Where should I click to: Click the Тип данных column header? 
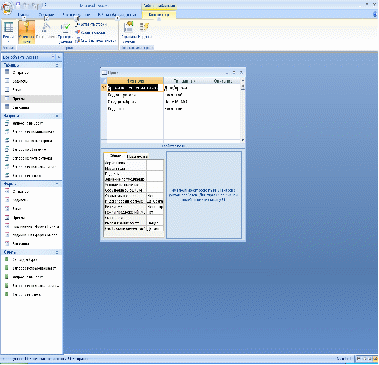pyautogui.click(x=184, y=81)
